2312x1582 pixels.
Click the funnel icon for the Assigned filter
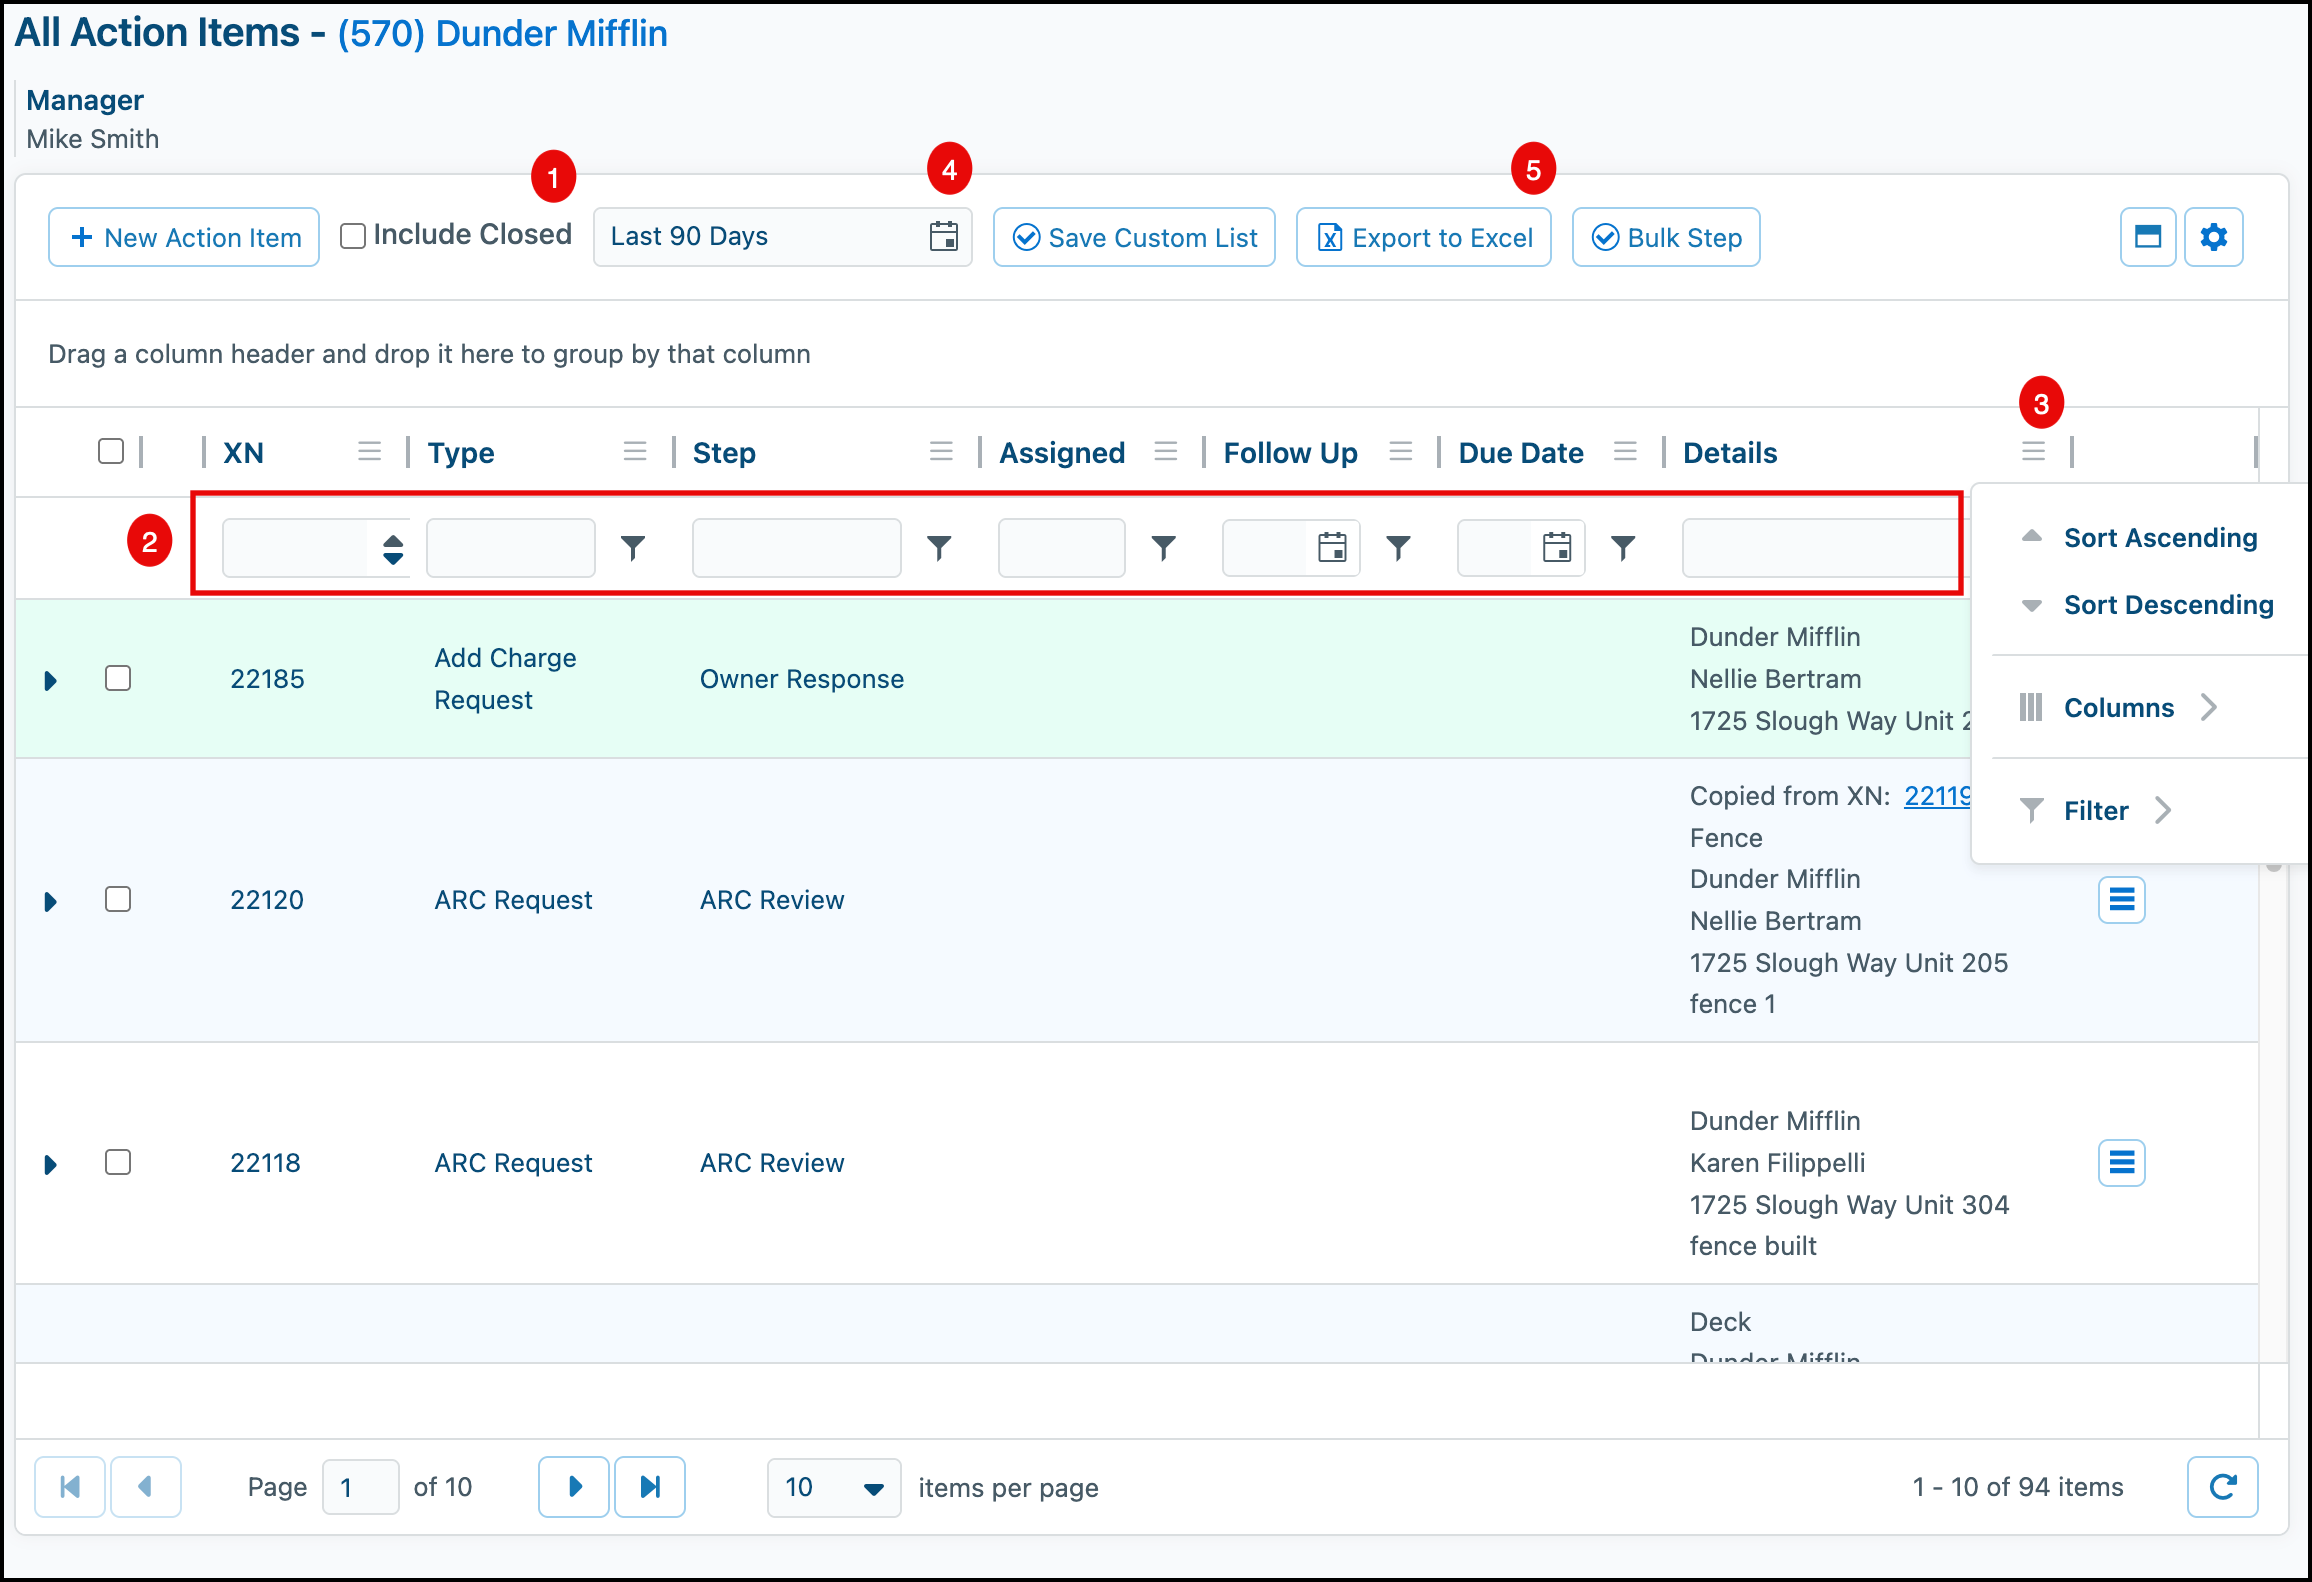(x=1163, y=548)
